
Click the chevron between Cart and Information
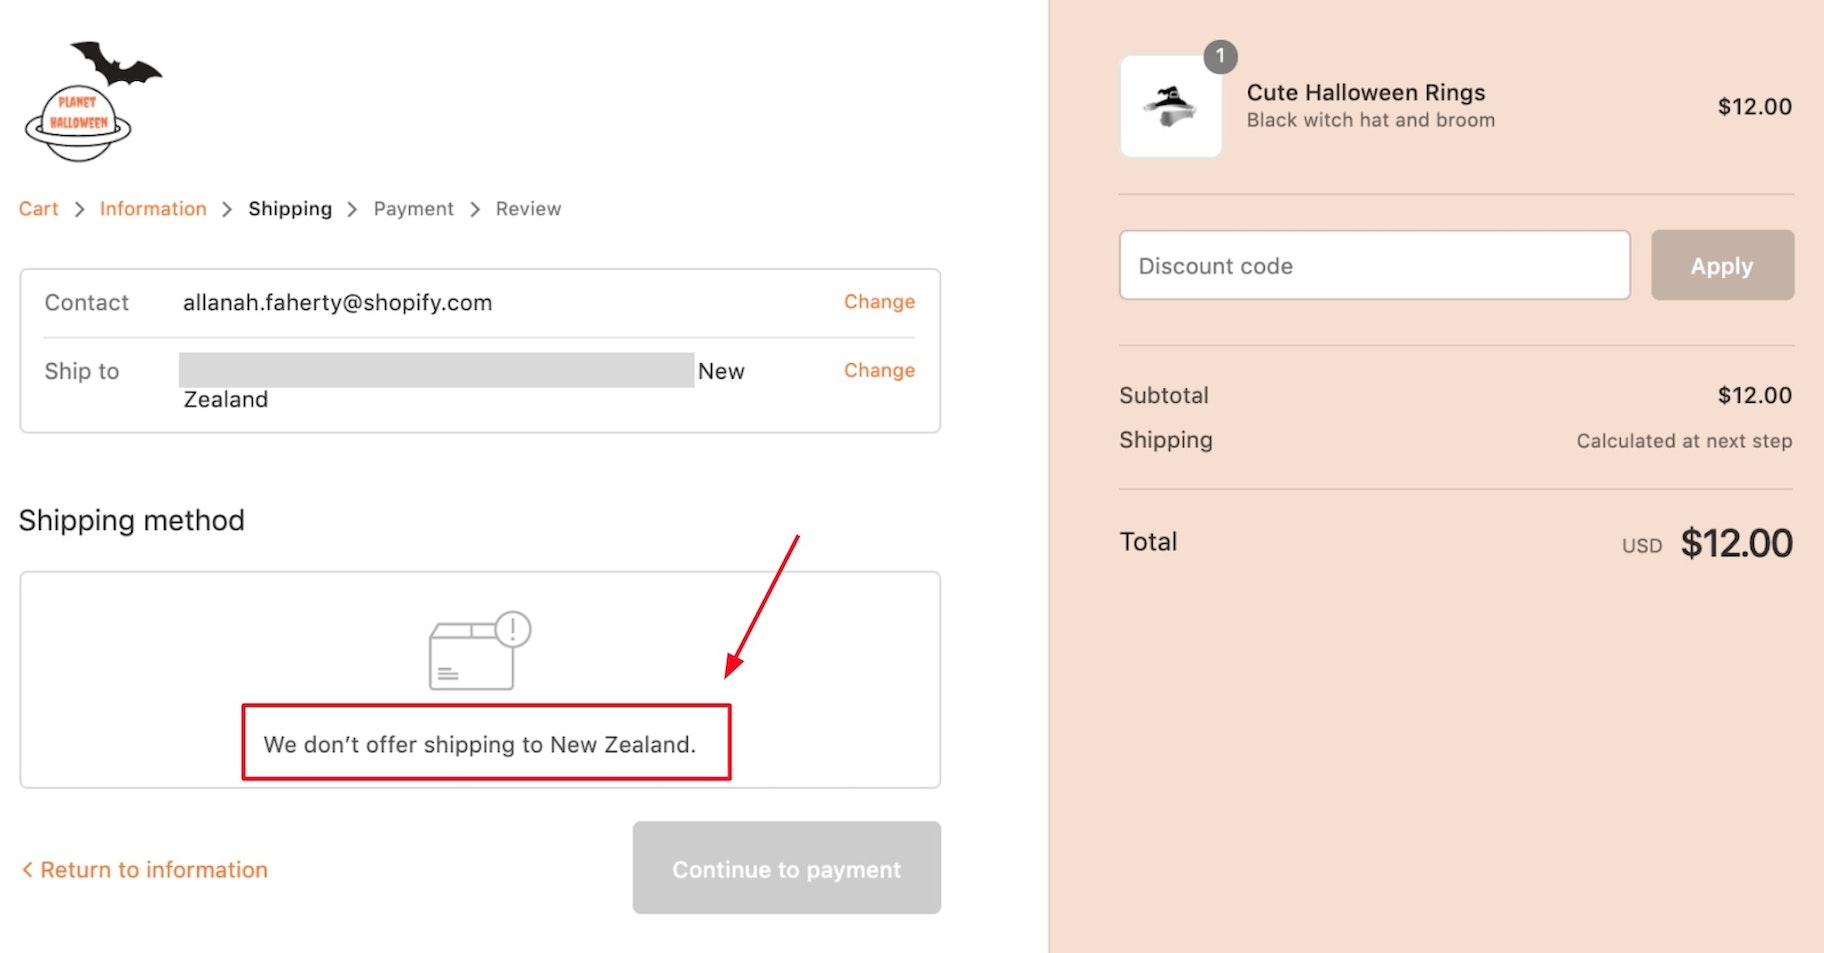pos(78,209)
